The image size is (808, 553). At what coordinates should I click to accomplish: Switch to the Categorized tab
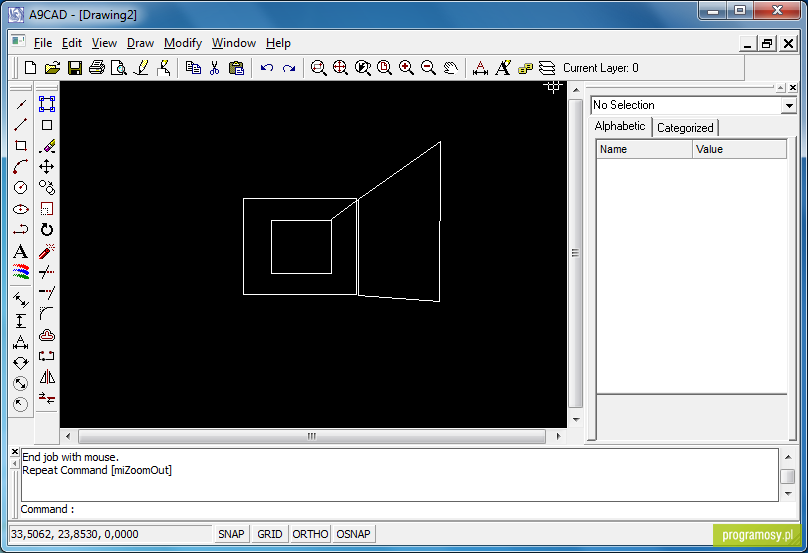coord(685,128)
